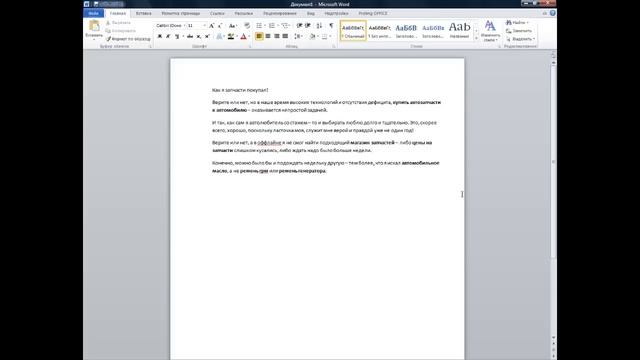Screen dimensions: 640x360
Task: Toggle Center alignment
Action: [268, 36]
